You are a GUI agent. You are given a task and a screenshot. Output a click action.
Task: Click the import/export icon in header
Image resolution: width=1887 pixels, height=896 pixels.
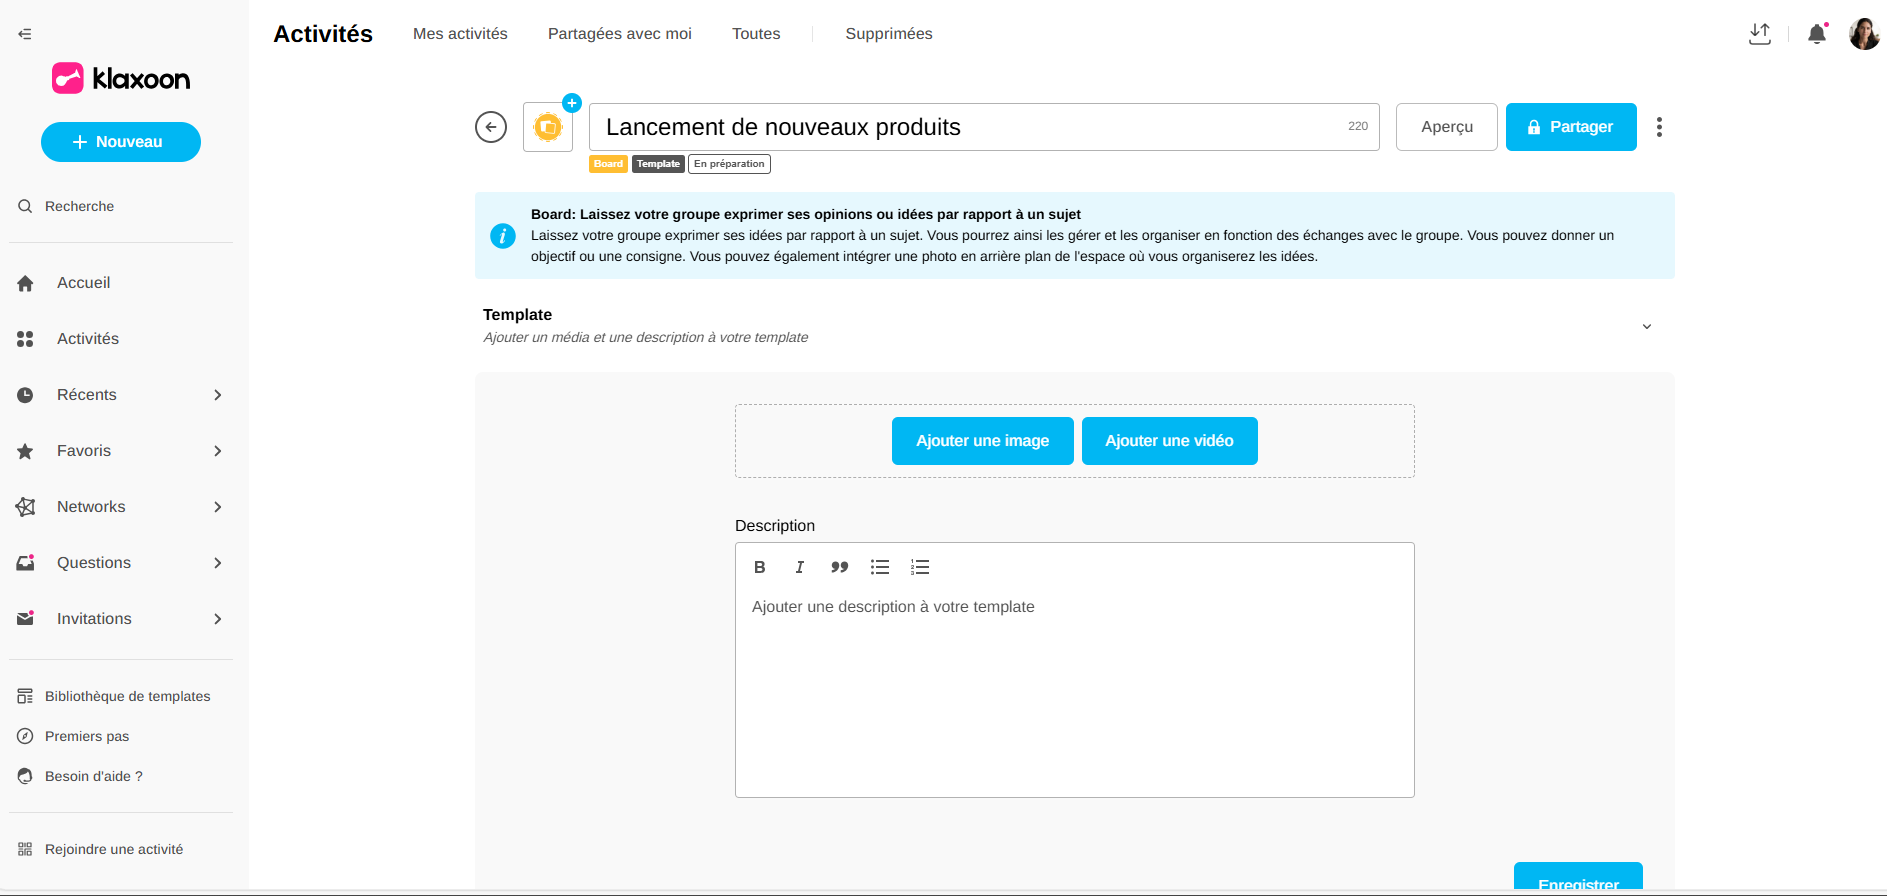(1760, 34)
